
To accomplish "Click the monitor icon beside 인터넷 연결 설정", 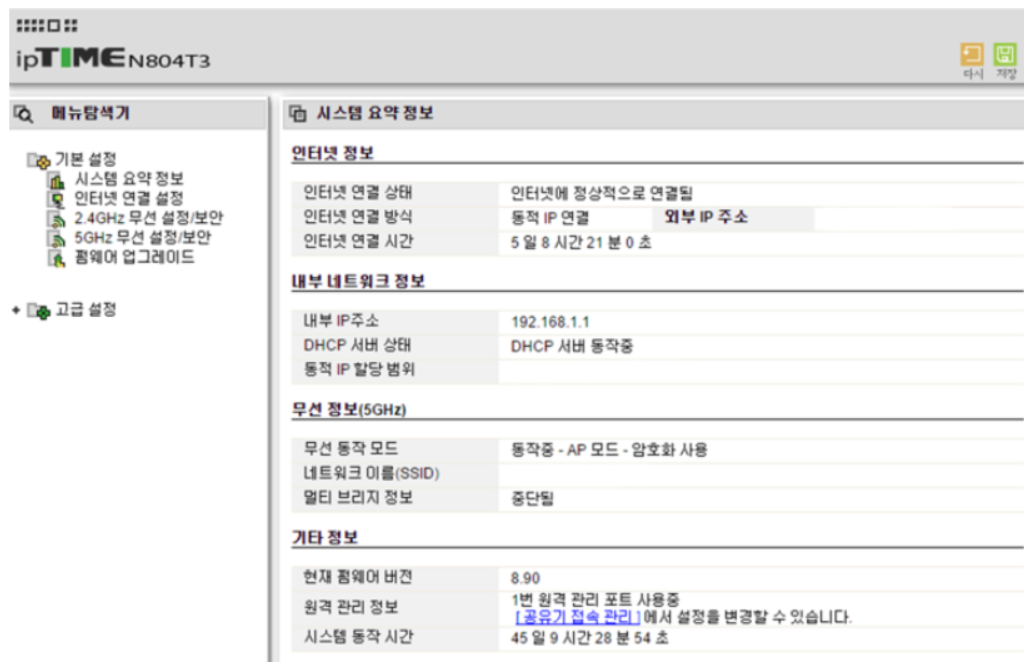I will pyautogui.click(x=58, y=199).
